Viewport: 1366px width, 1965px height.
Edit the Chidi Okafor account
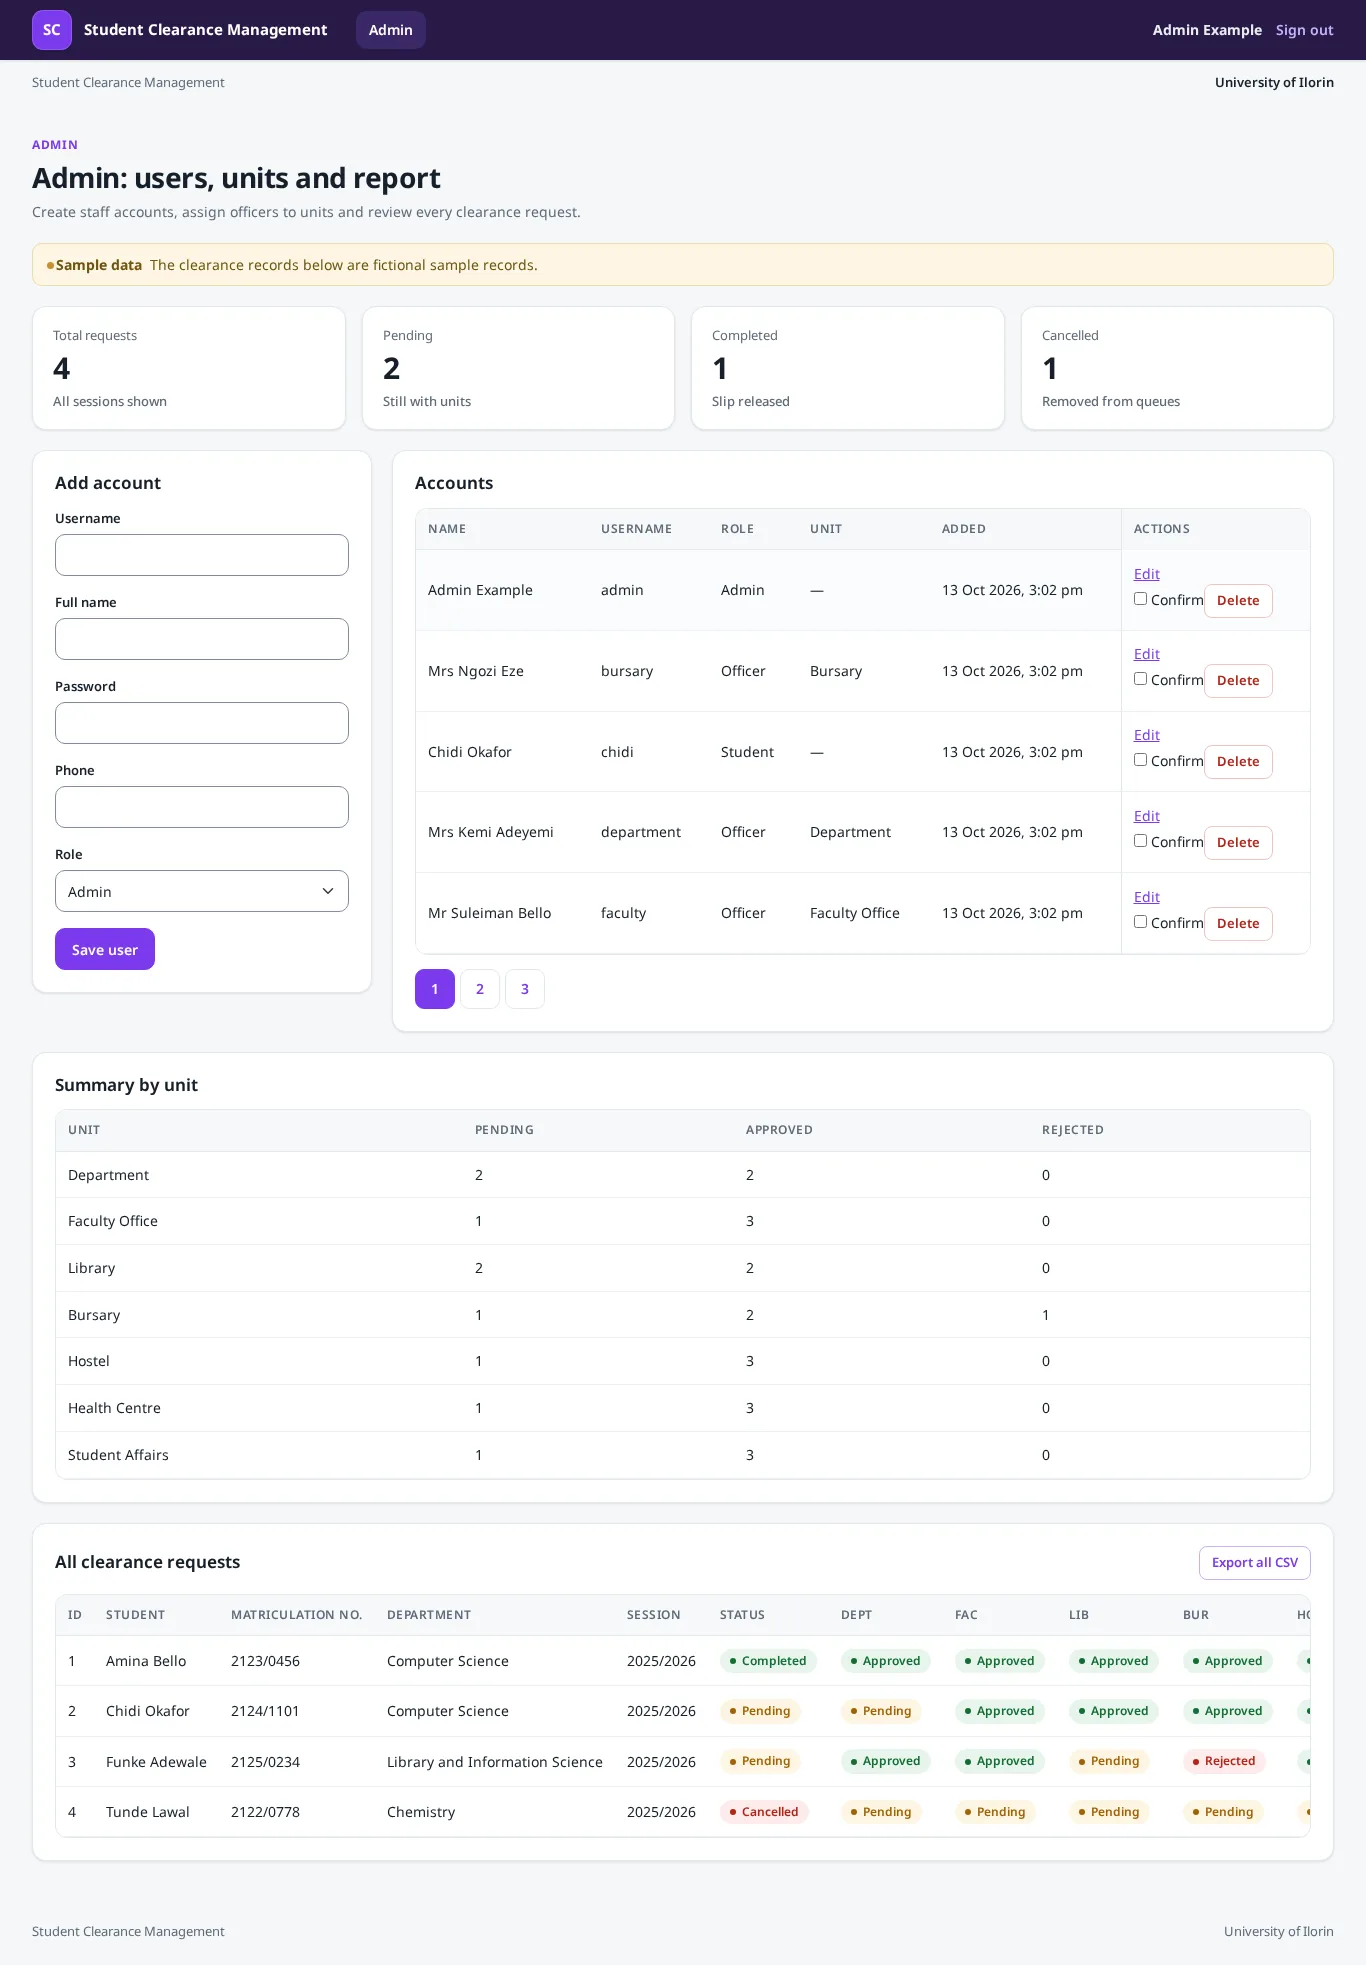1147,735
